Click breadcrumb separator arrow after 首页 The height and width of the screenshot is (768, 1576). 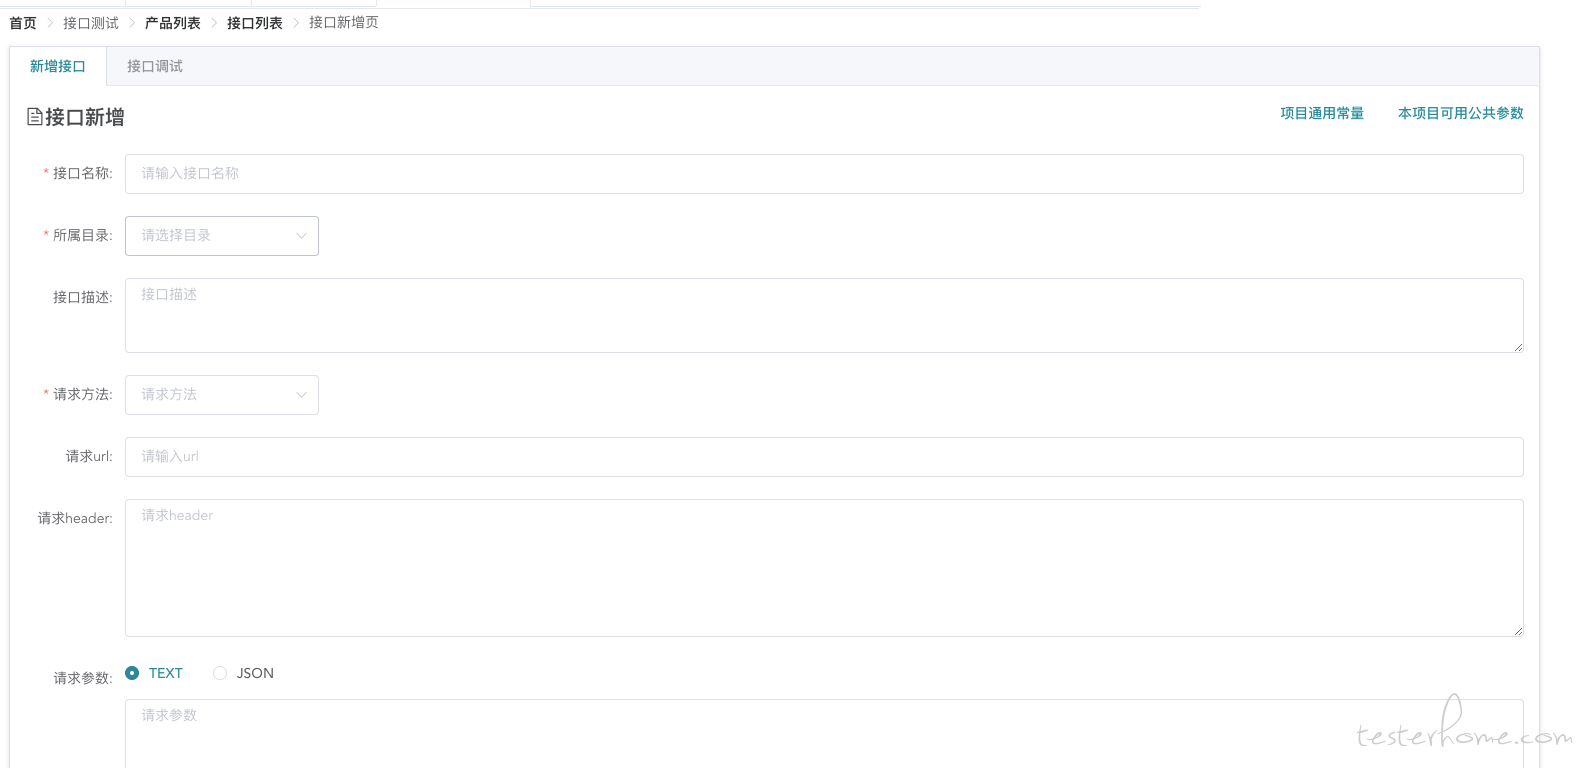coord(50,23)
